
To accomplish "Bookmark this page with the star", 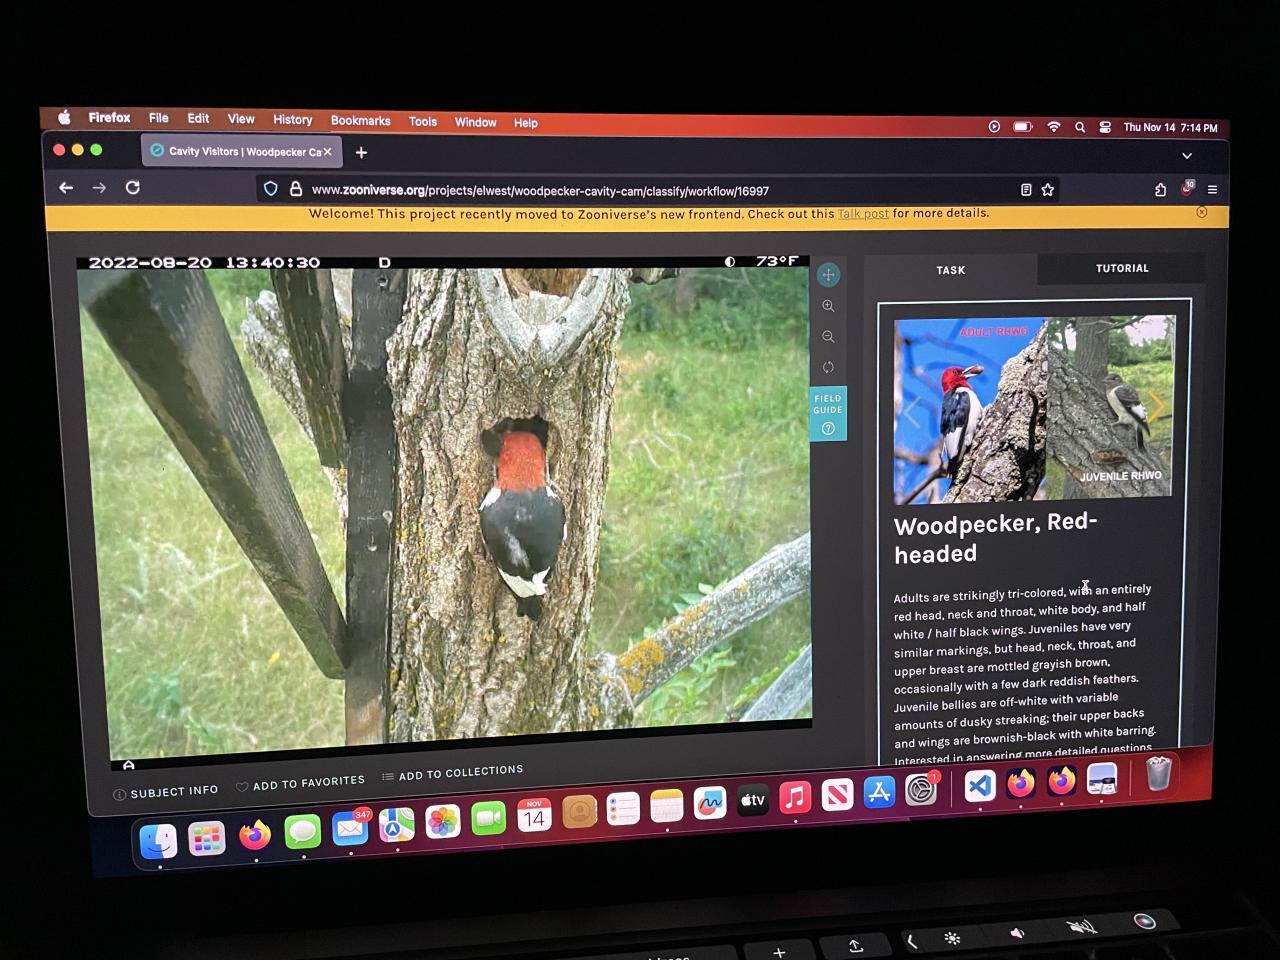I will point(1048,190).
